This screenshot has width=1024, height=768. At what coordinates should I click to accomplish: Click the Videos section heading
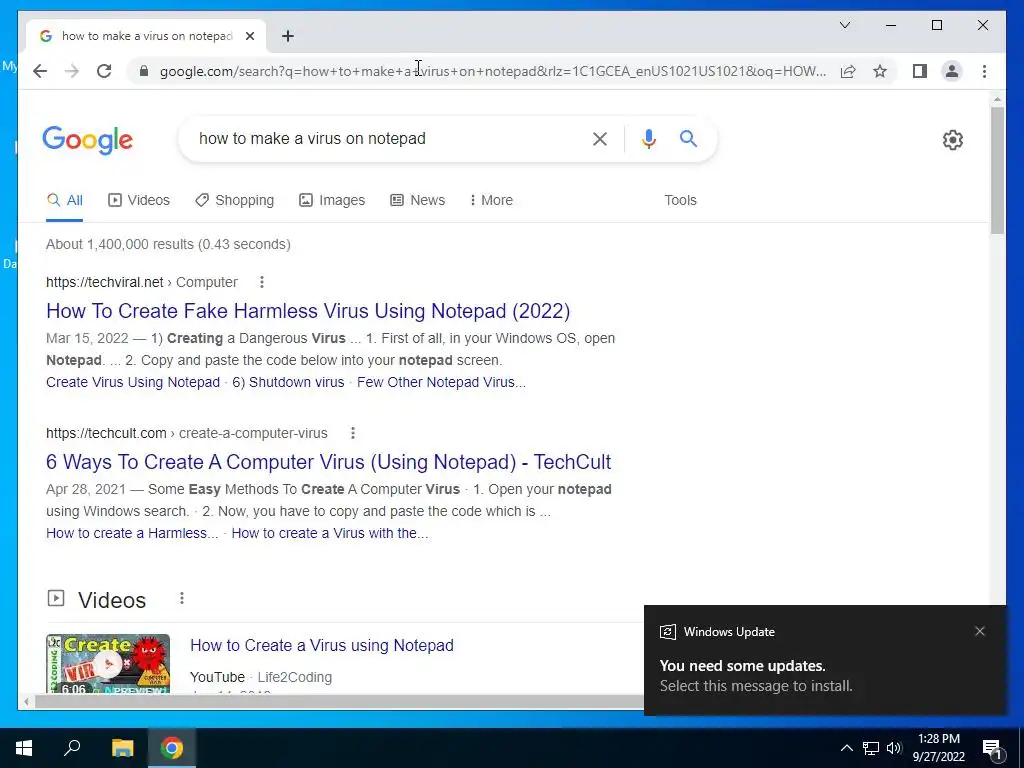(112, 600)
